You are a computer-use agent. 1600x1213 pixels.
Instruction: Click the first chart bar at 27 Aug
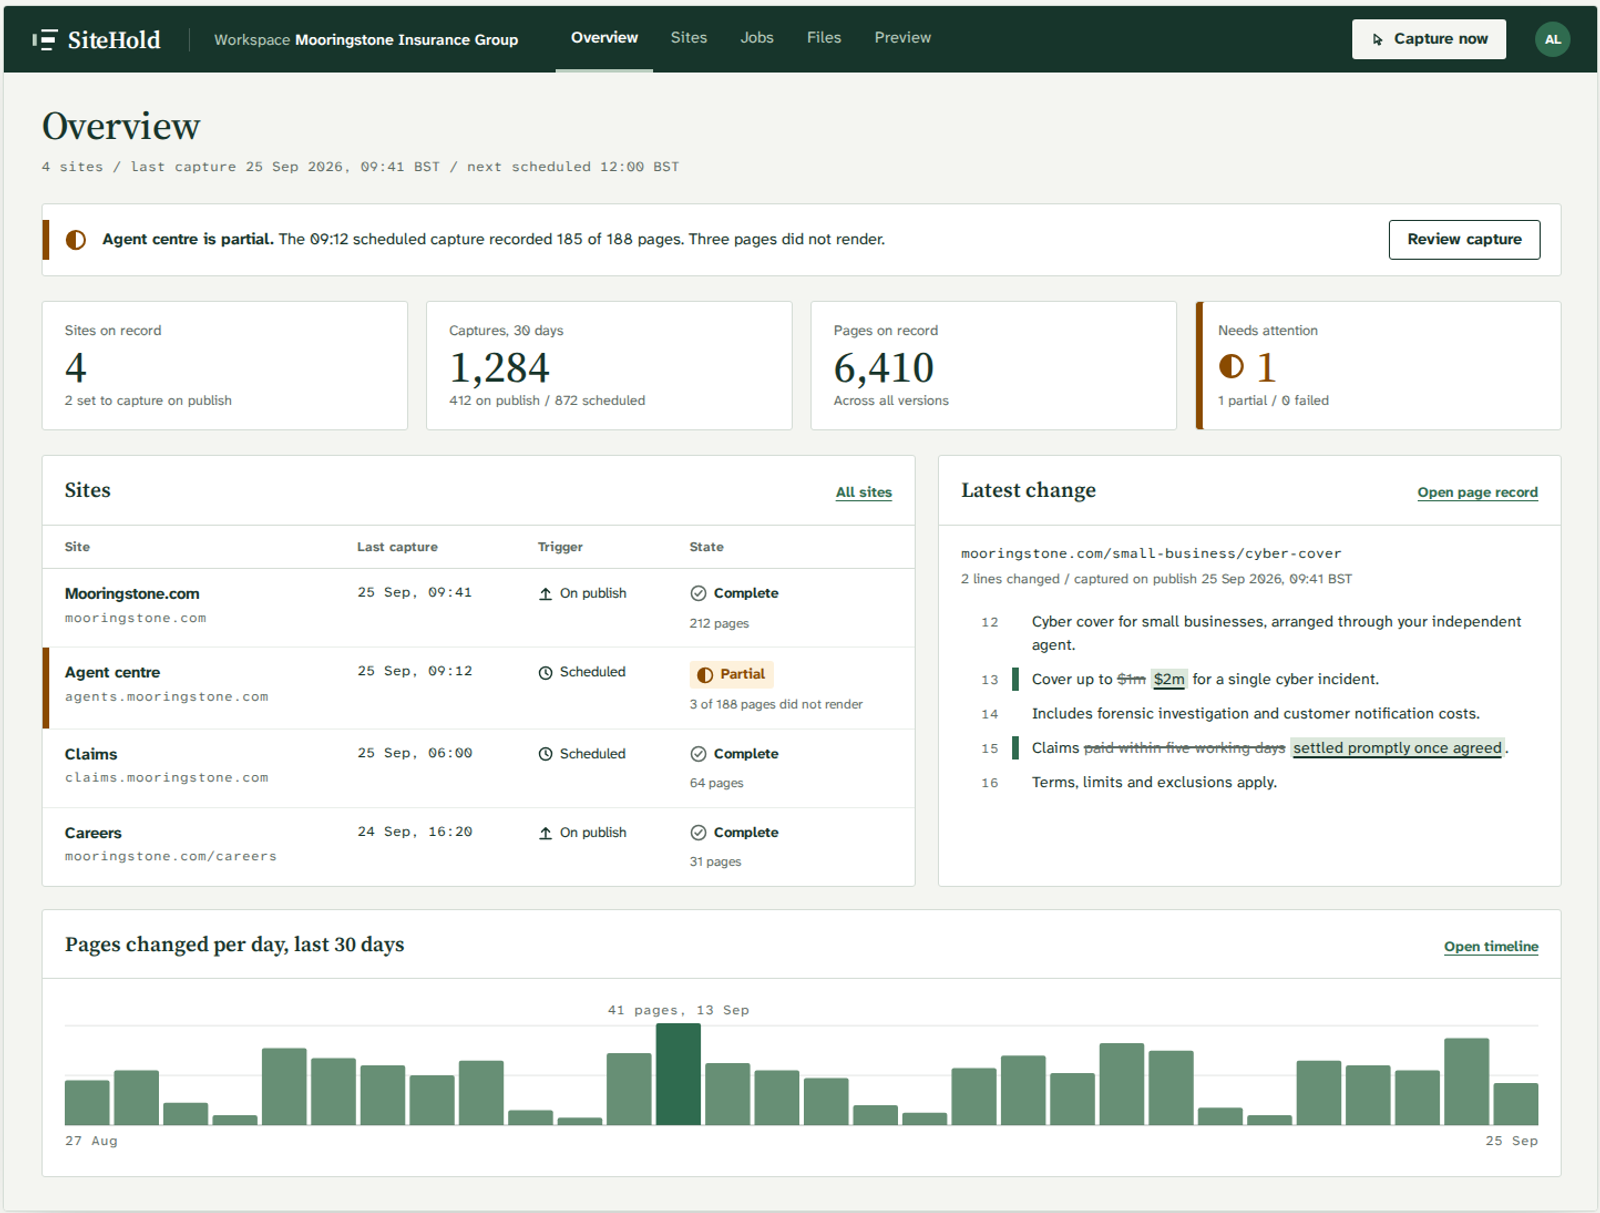(x=87, y=1102)
